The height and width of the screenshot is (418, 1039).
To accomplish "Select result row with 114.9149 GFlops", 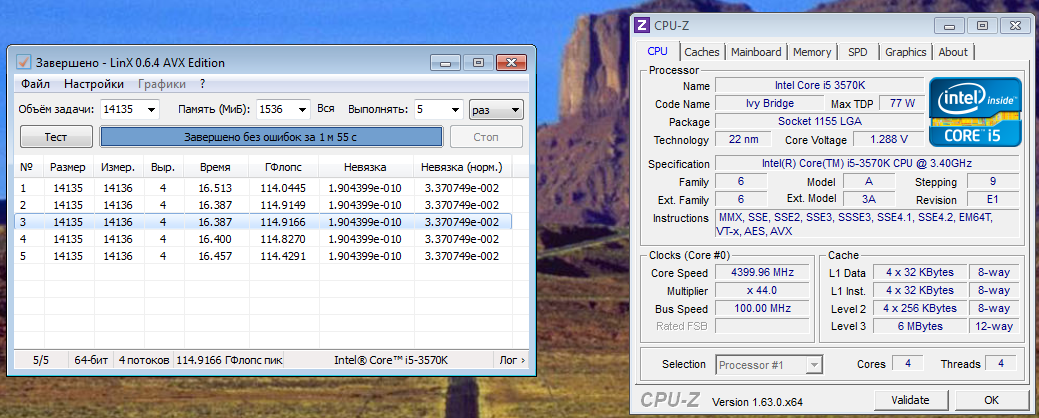I will tap(263, 205).
